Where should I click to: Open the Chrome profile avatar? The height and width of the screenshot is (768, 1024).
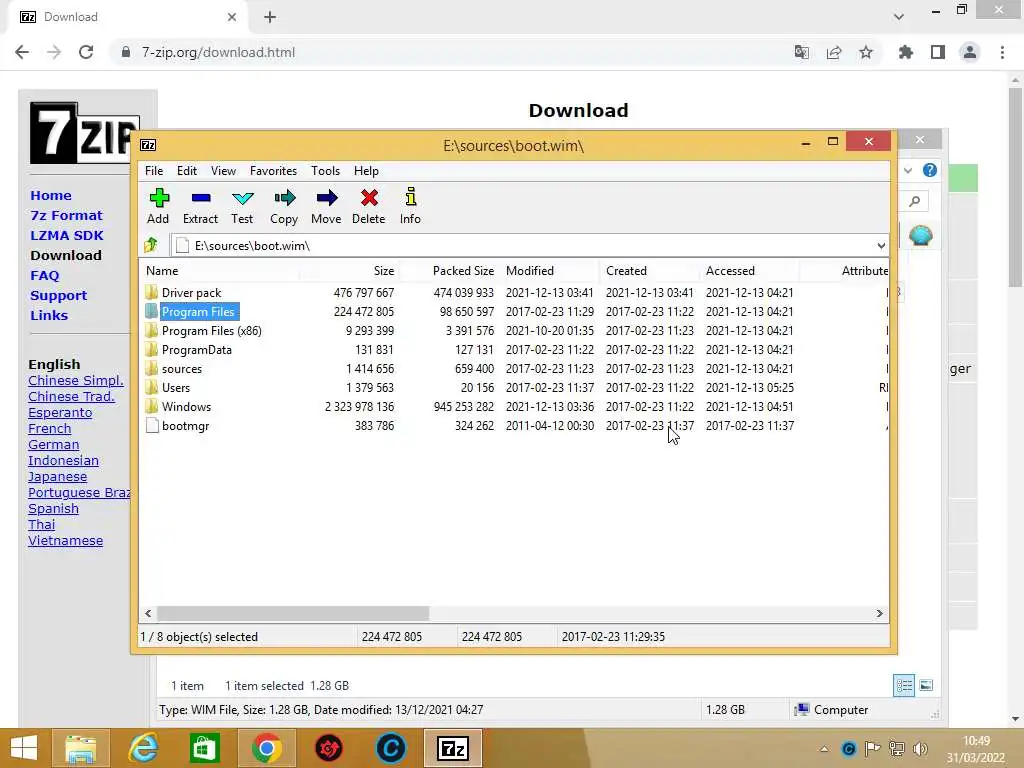970,52
